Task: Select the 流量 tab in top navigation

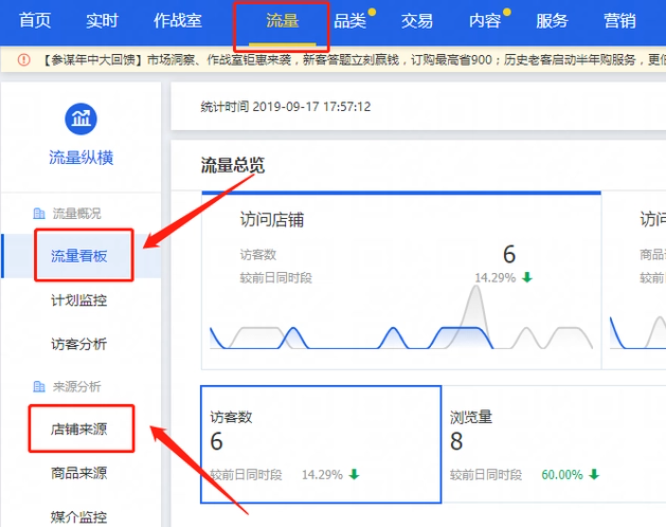Action: pyautogui.click(x=282, y=21)
